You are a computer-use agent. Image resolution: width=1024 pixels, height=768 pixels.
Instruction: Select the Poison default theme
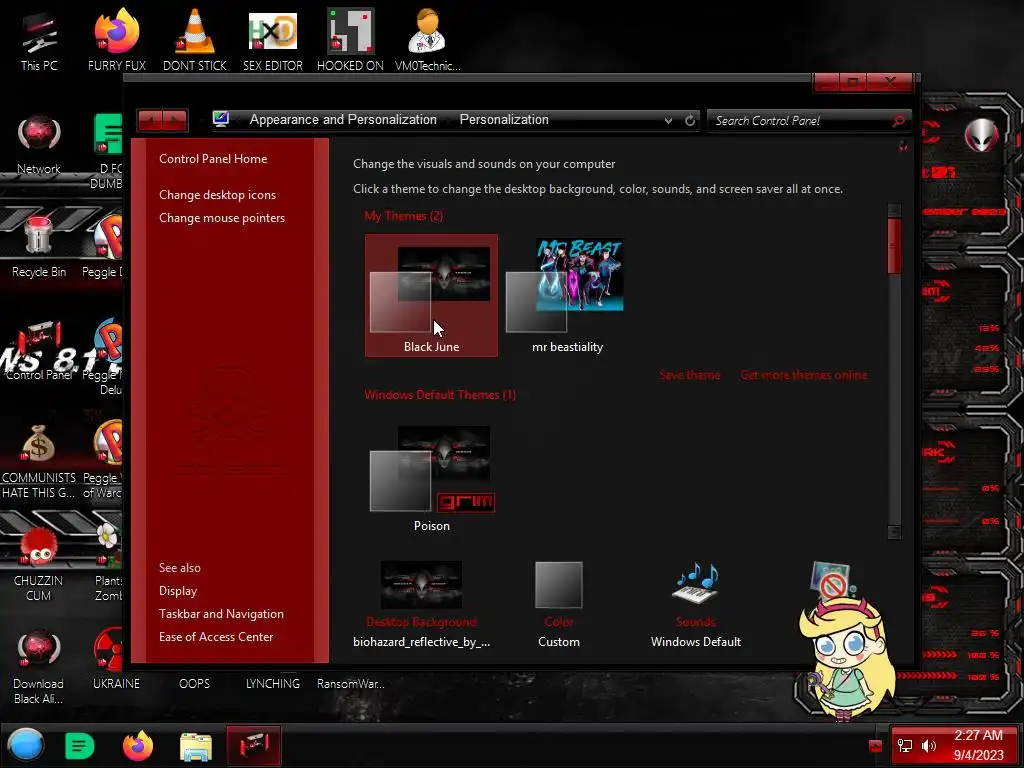(431, 477)
